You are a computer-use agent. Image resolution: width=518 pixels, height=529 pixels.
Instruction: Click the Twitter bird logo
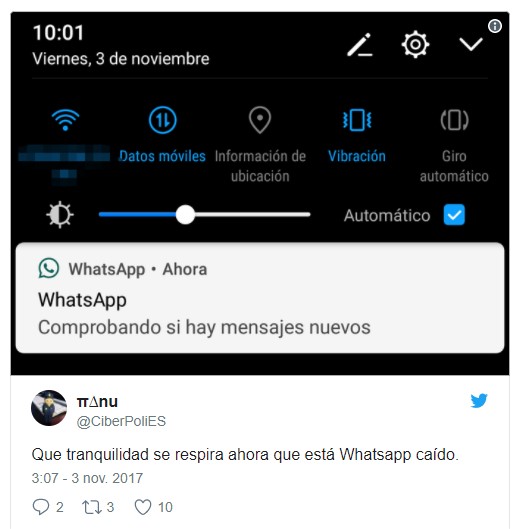pos(479,400)
